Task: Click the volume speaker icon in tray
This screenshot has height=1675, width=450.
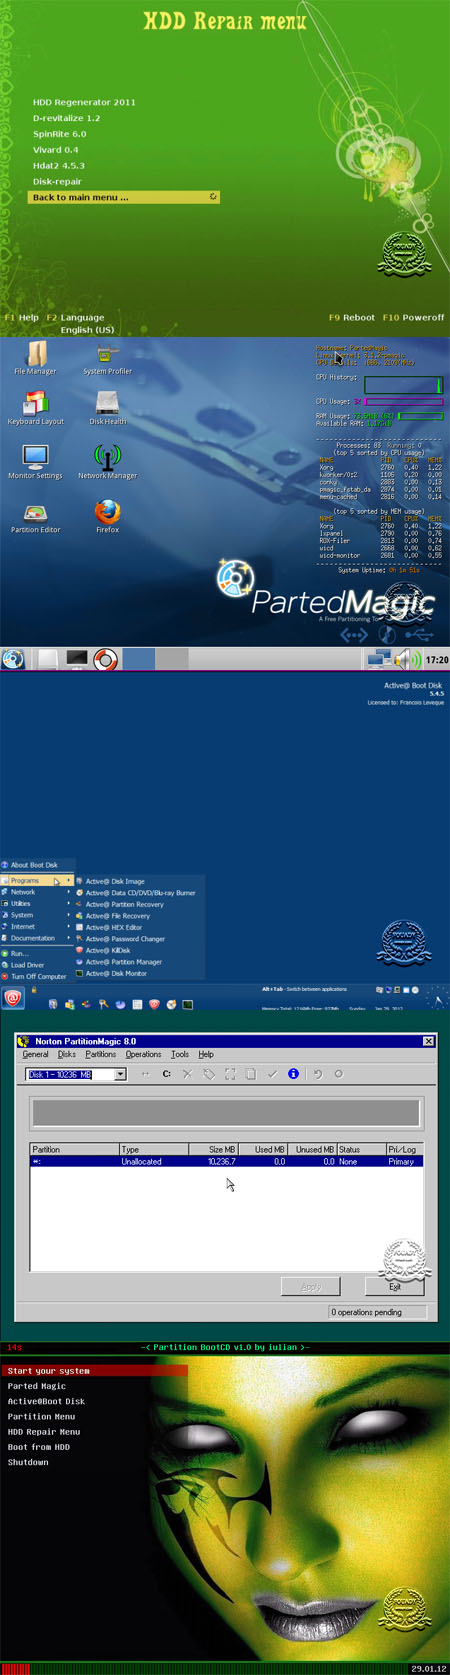Action: 403,658
